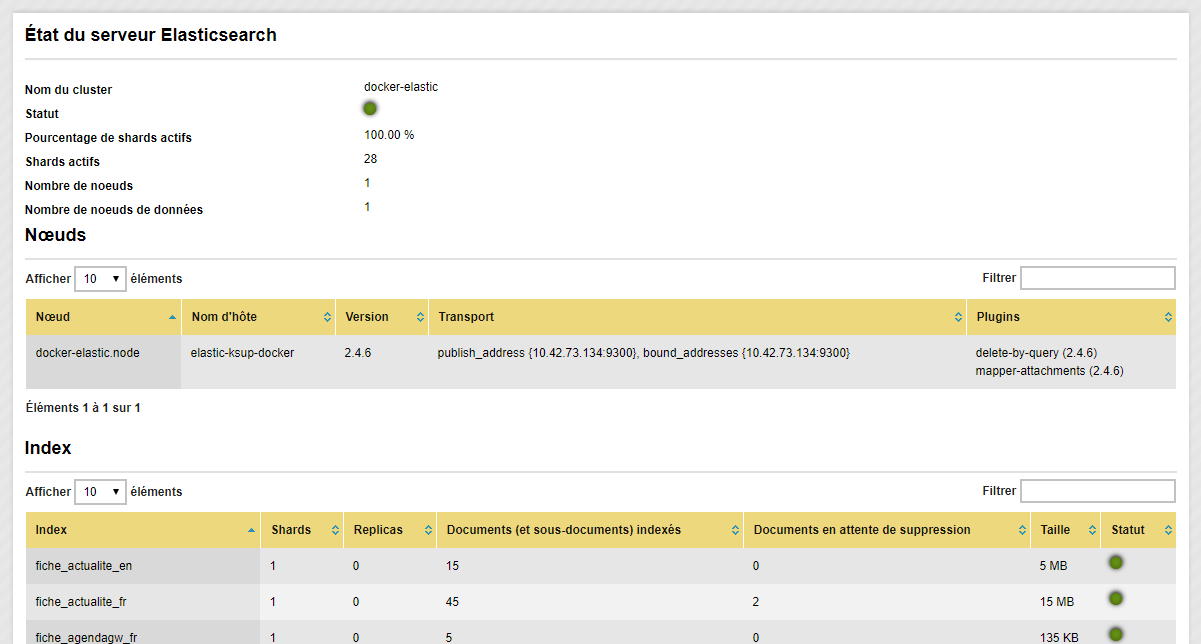Click the green cluster status indicator
The height and width of the screenshot is (644, 1201).
(370, 108)
